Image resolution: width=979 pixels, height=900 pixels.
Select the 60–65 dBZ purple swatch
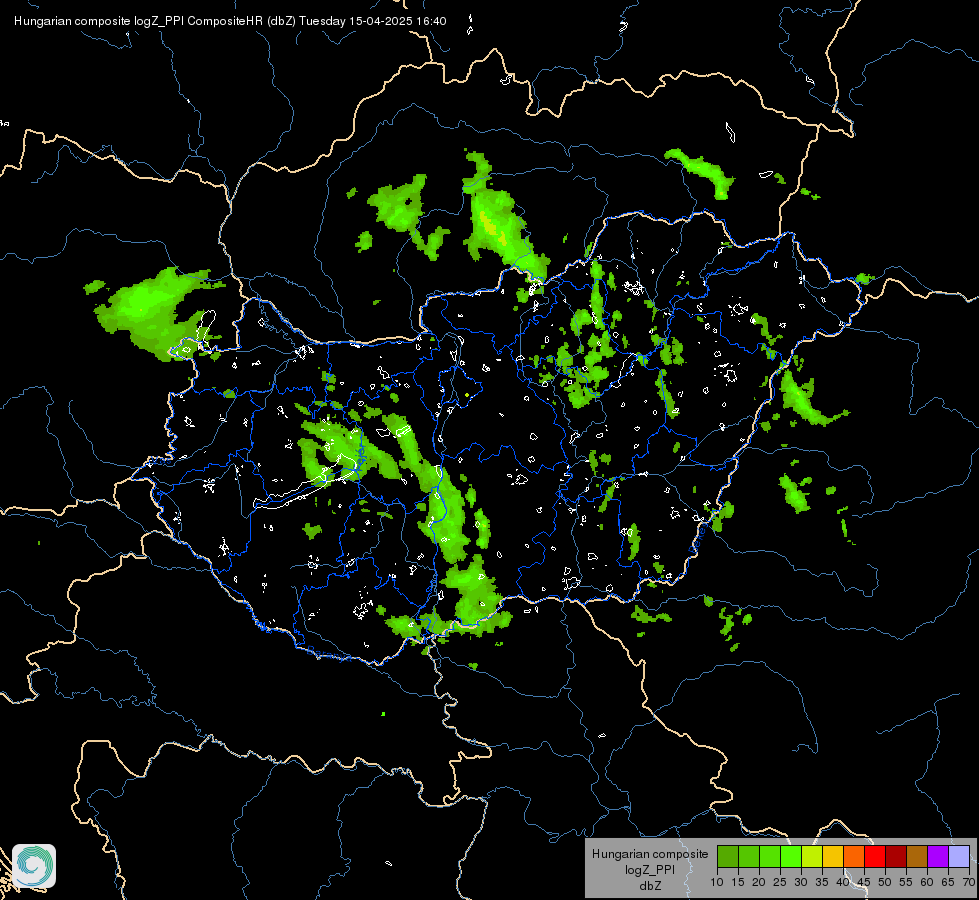pos(938,856)
